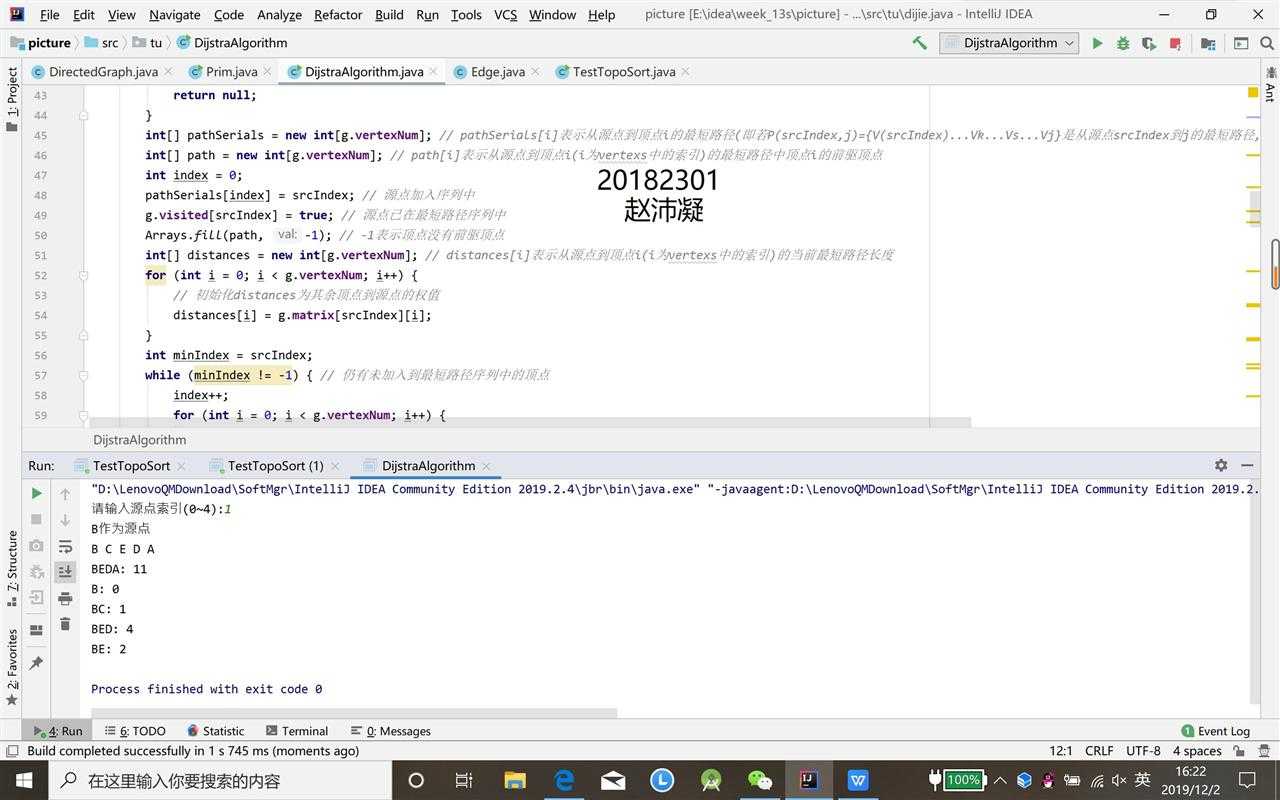1280x800 pixels.
Task: Click CRLF line separator in status bar
Action: click(1099, 751)
